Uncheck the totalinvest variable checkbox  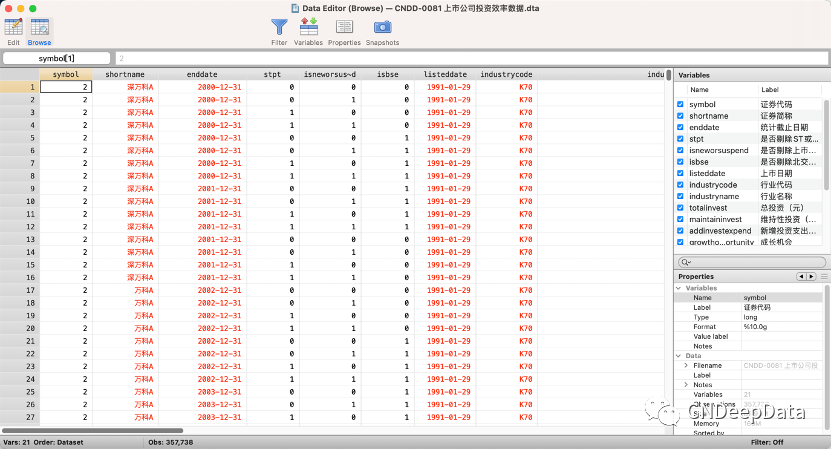(680, 208)
